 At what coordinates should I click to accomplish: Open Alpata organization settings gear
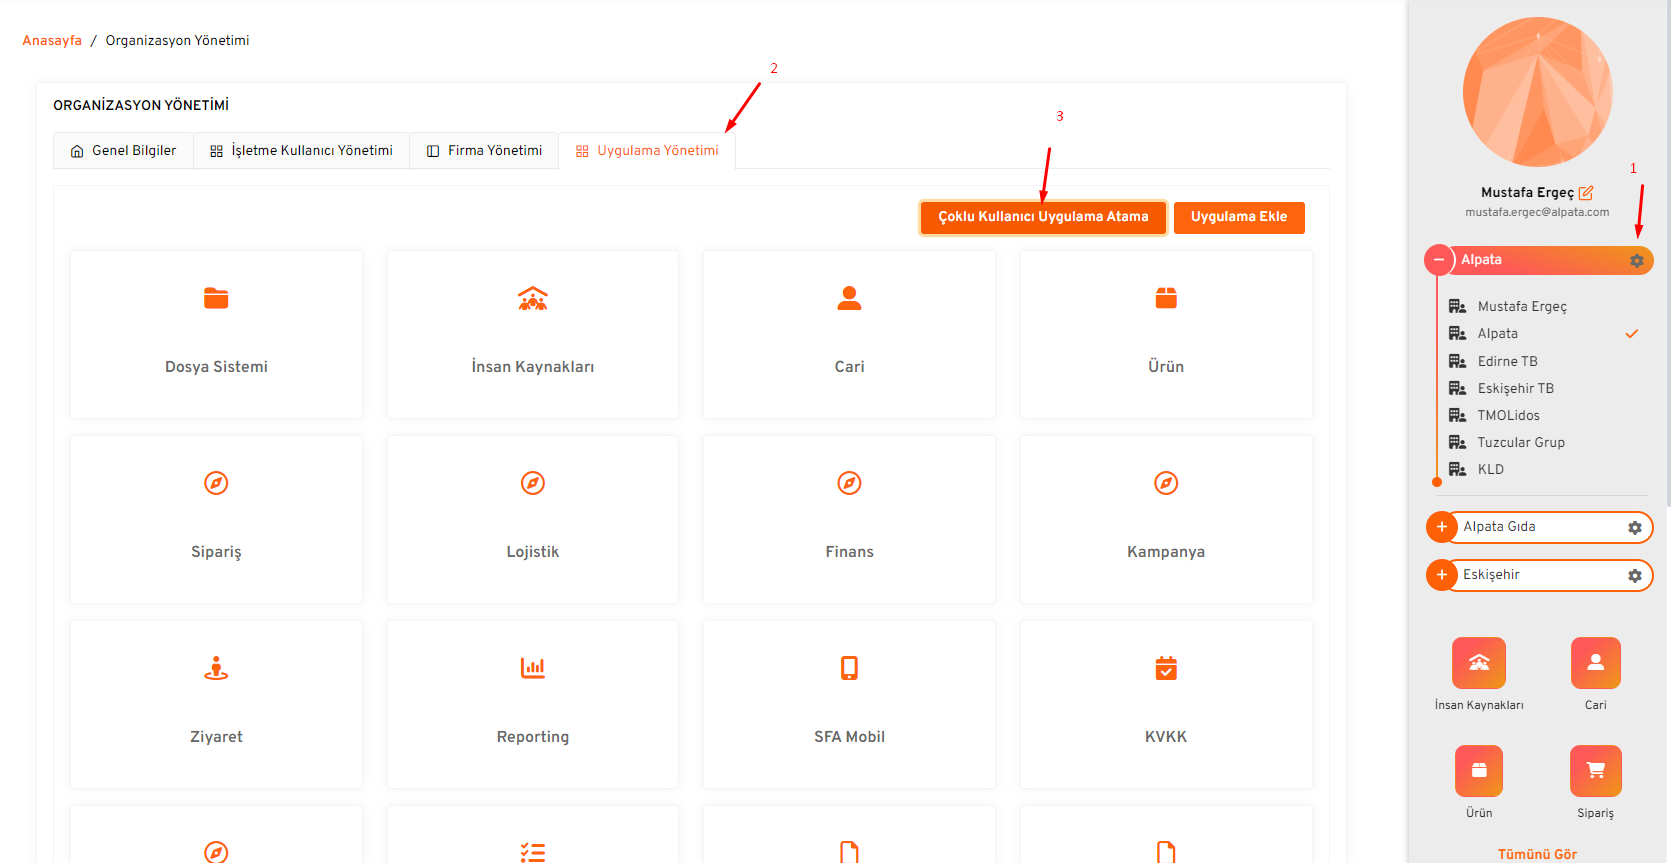click(1636, 260)
